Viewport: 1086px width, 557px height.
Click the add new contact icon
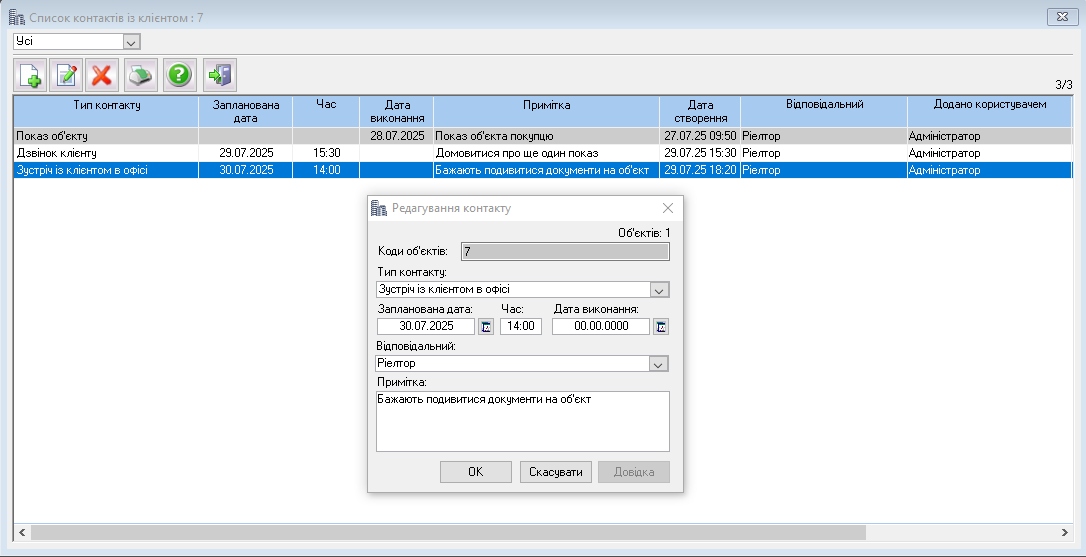click(30, 75)
